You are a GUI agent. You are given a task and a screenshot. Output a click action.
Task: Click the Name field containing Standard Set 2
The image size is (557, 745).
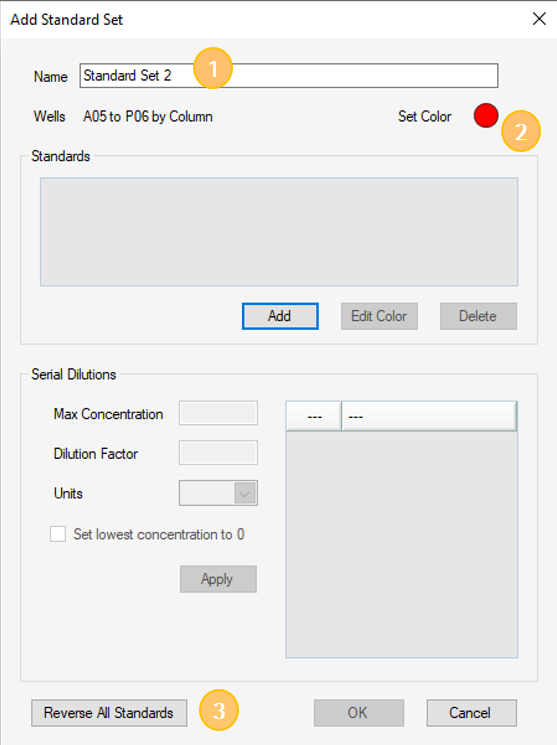click(289, 76)
